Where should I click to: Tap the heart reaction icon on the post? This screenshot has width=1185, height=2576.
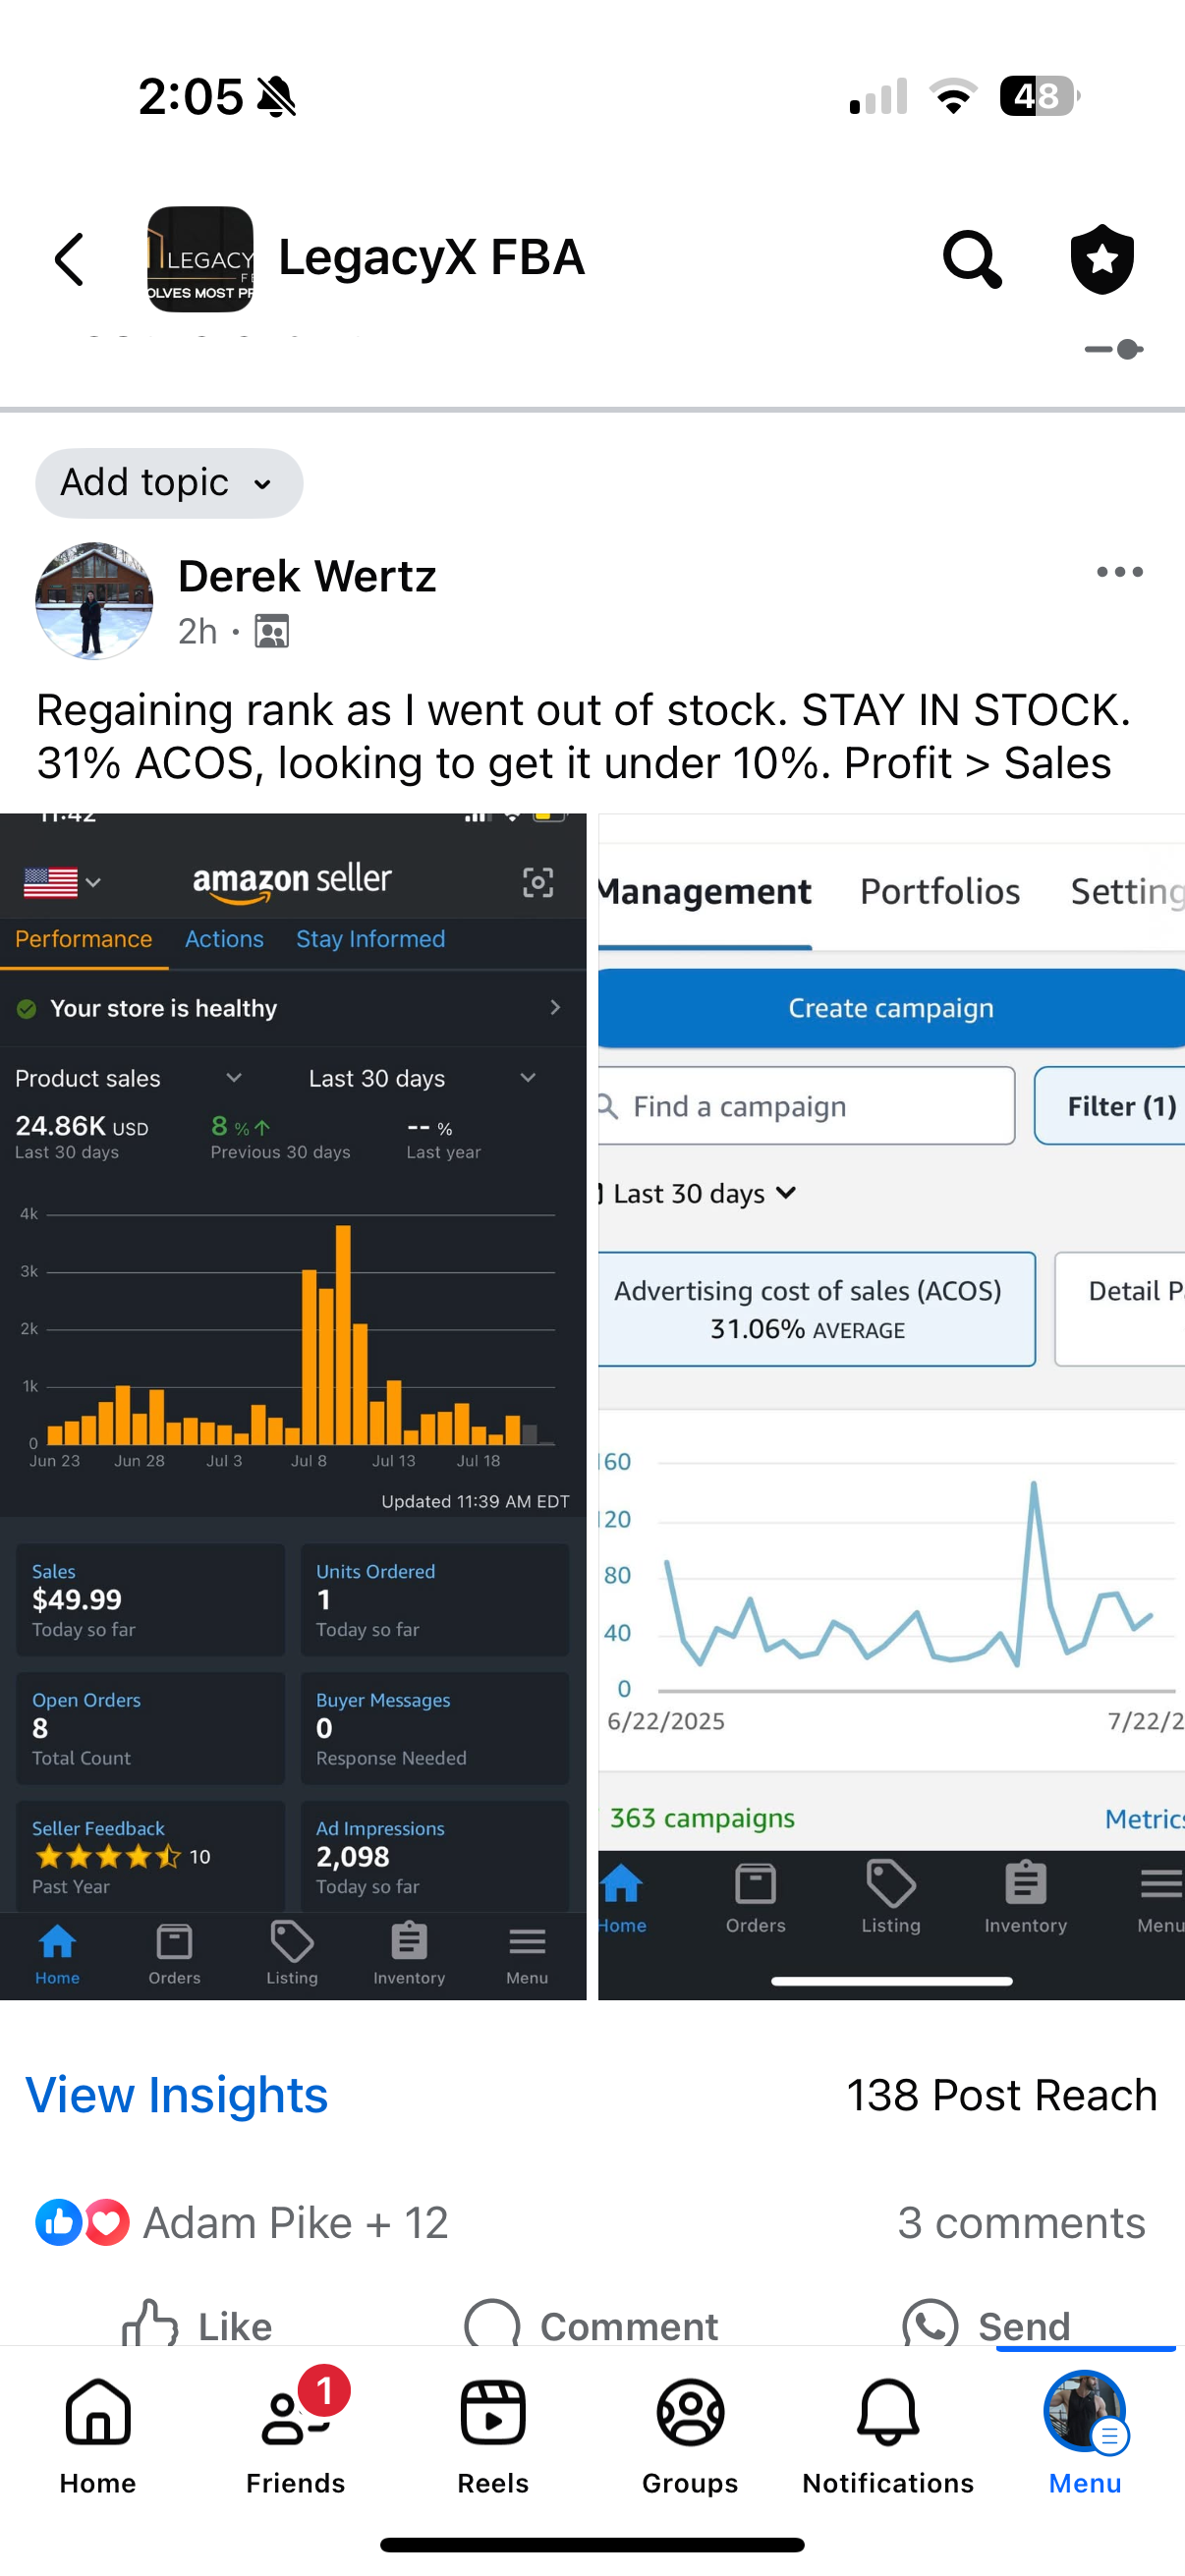click(x=107, y=2223)
